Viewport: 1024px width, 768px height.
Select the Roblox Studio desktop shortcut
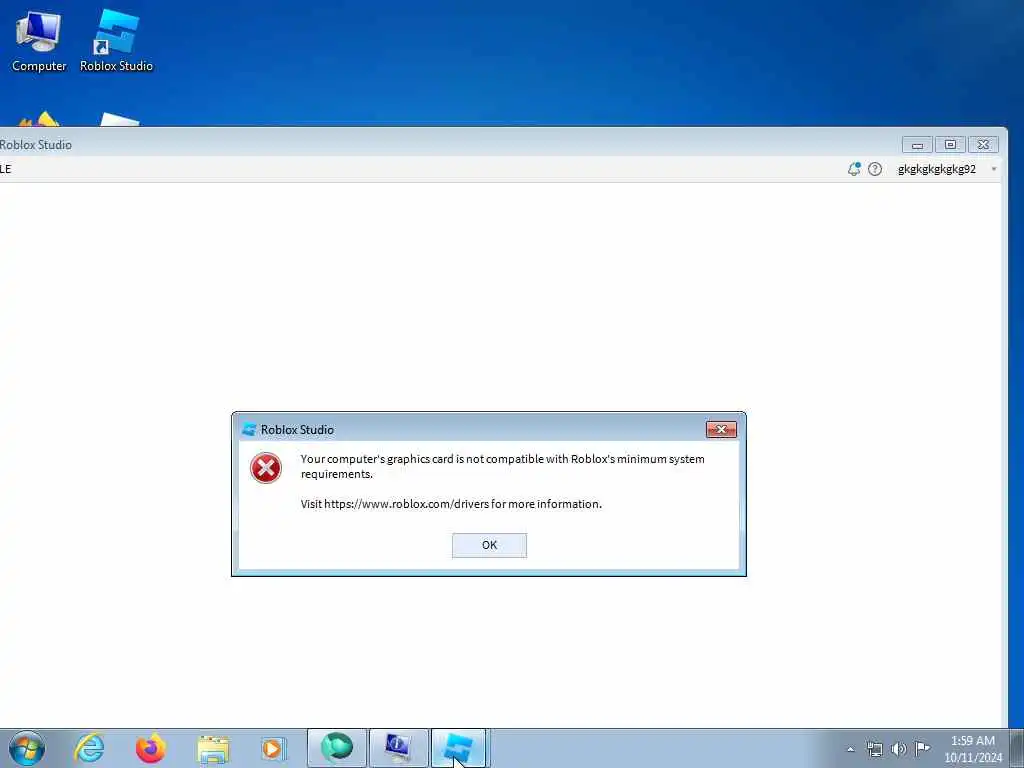tap(116, 41)
